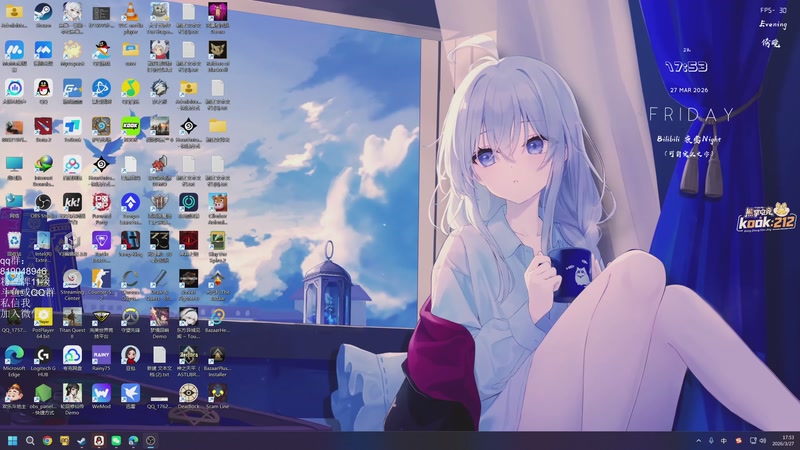This screenshot has width=800, height=450.
Task: Switch to the QQ window in the taskbar
Action: [99, 441]
